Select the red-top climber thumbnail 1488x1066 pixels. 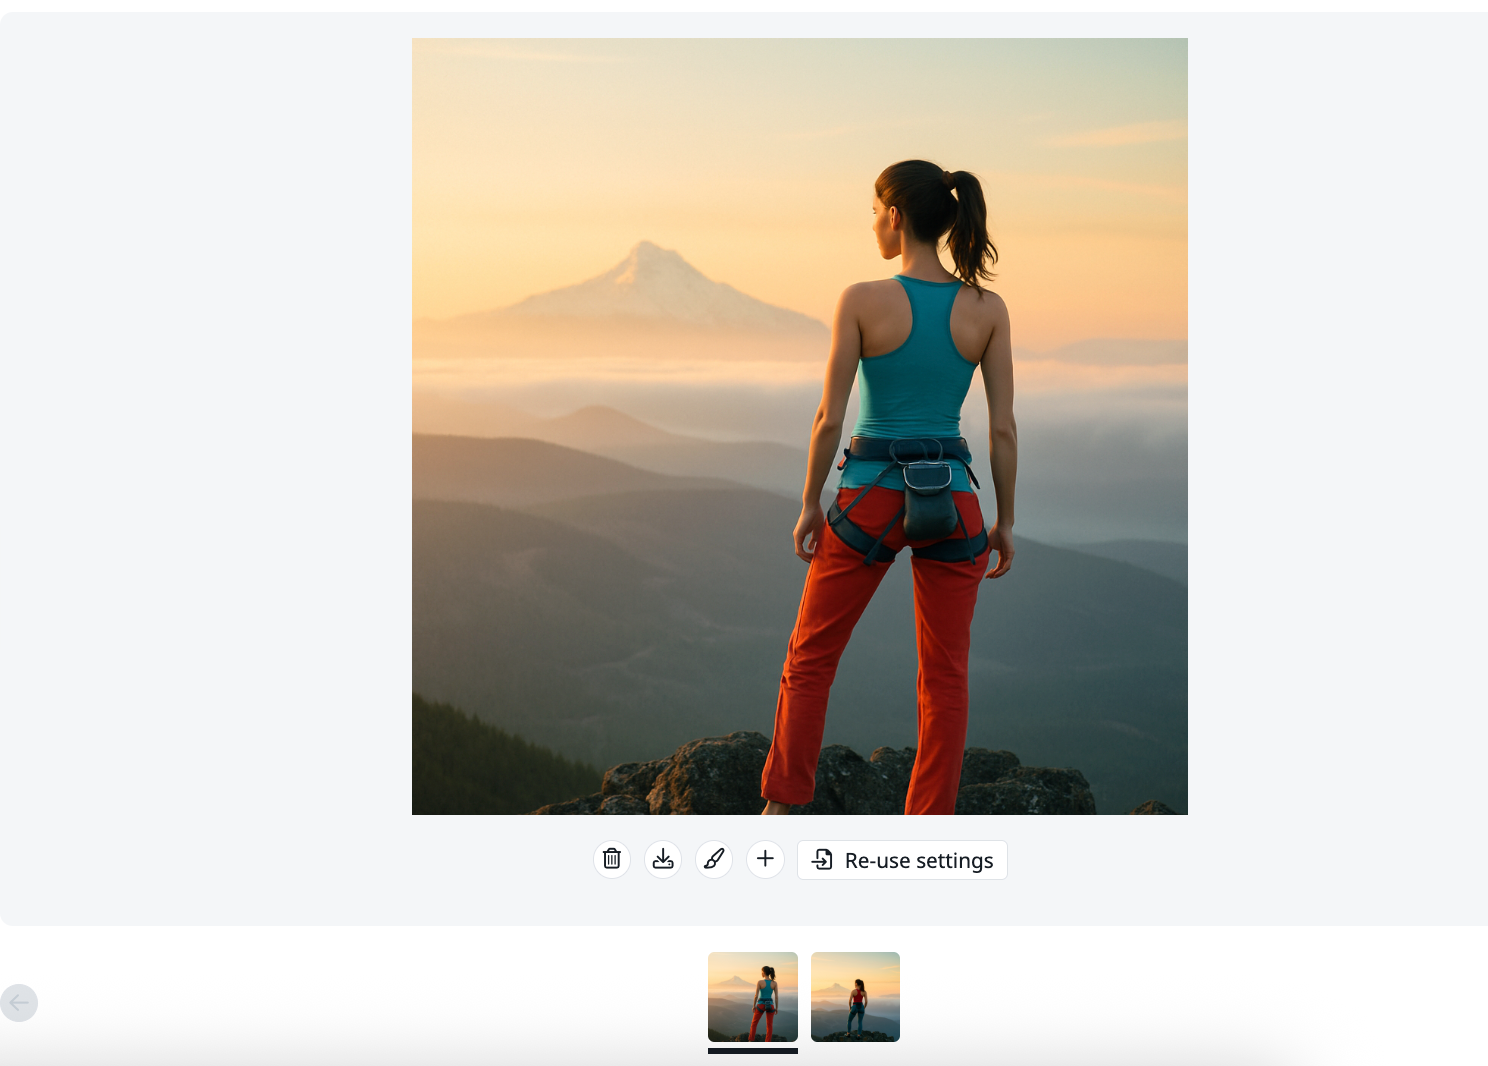(855, 997)
